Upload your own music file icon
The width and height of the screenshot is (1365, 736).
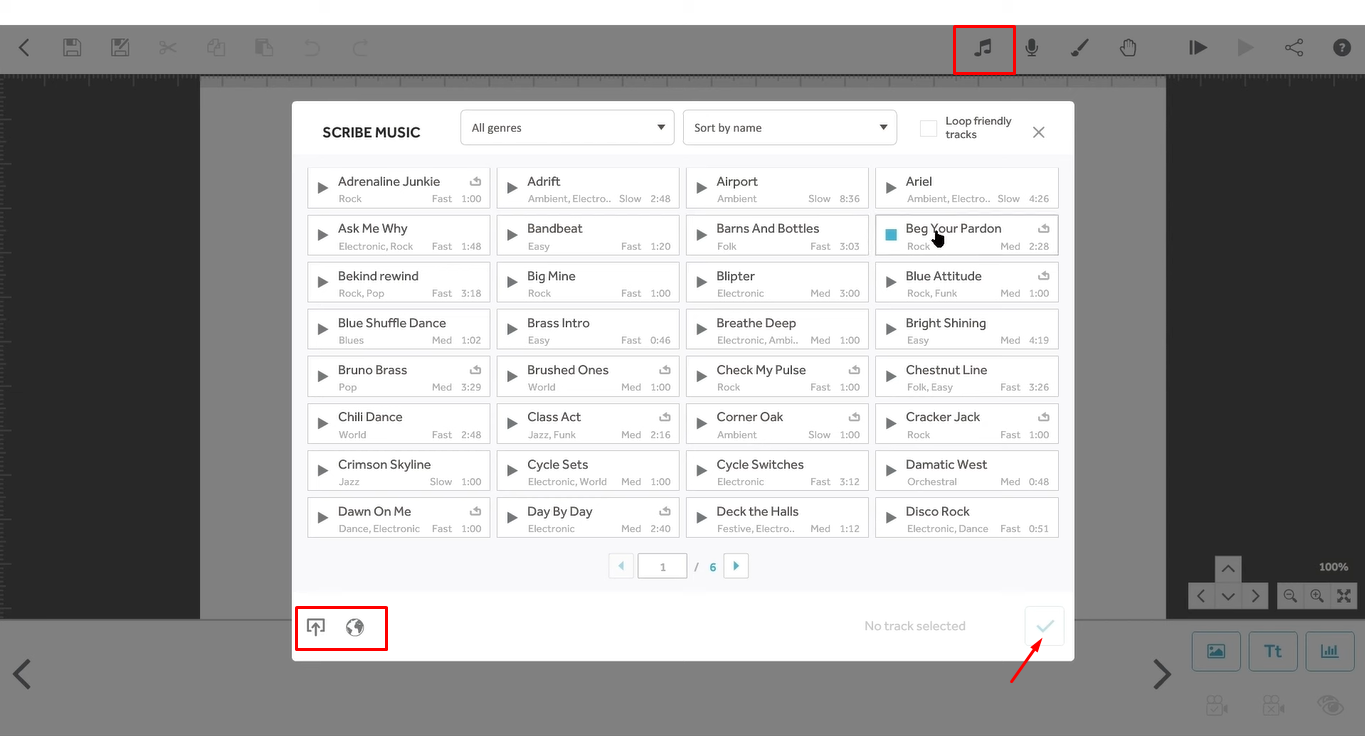click(316, 627)
